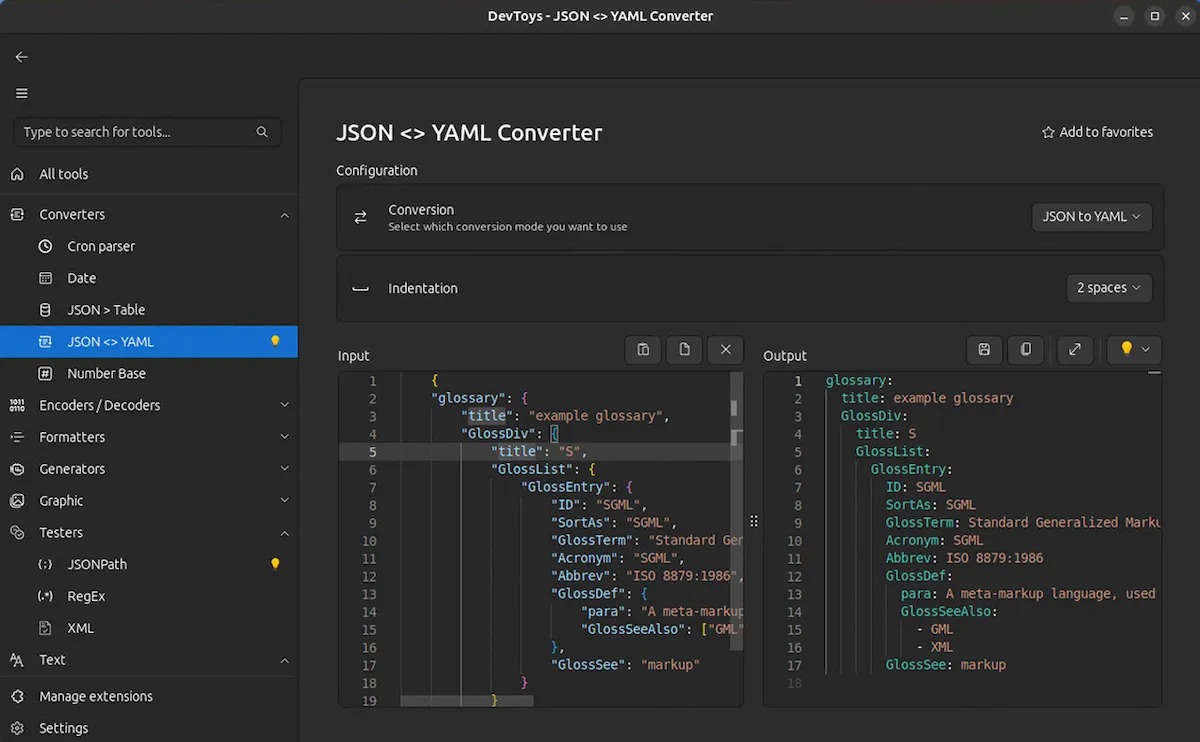Click the Date calendar icon
1200x742 pixels.
(45, 278)
